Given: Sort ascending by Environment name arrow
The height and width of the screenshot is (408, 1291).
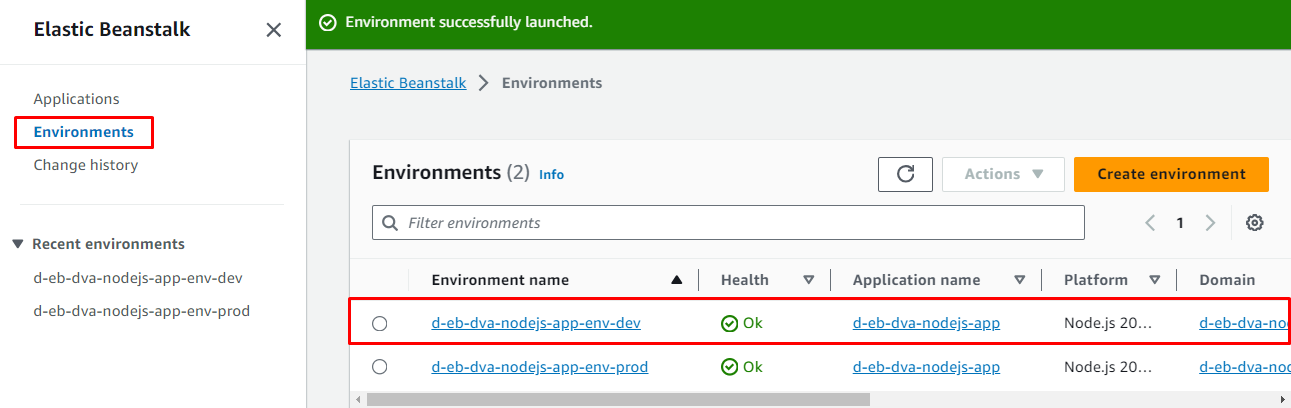Looking at the screenshot, I should [x=677, y=280].
